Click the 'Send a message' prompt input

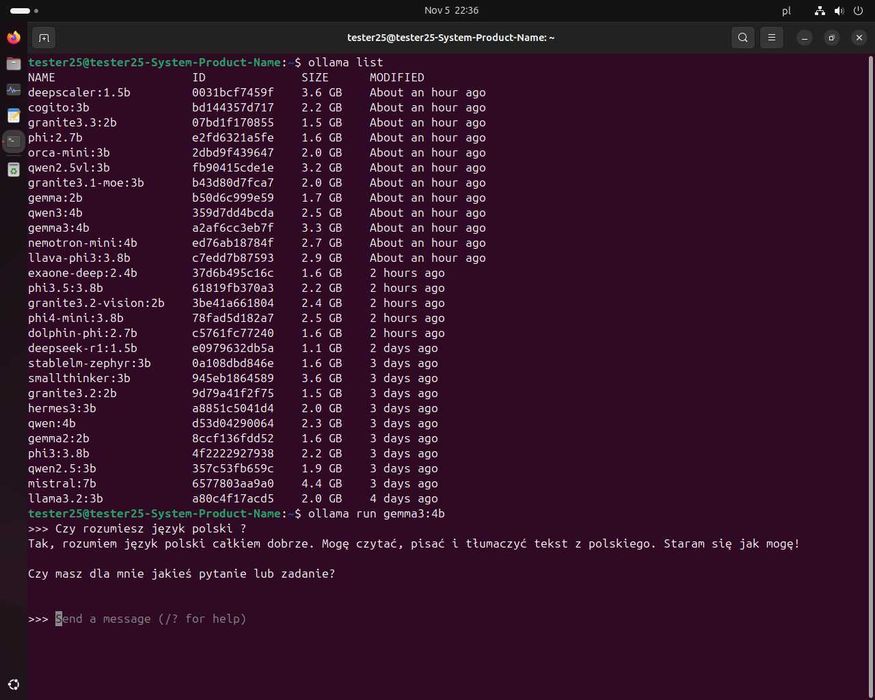click(x=151, y=619)
